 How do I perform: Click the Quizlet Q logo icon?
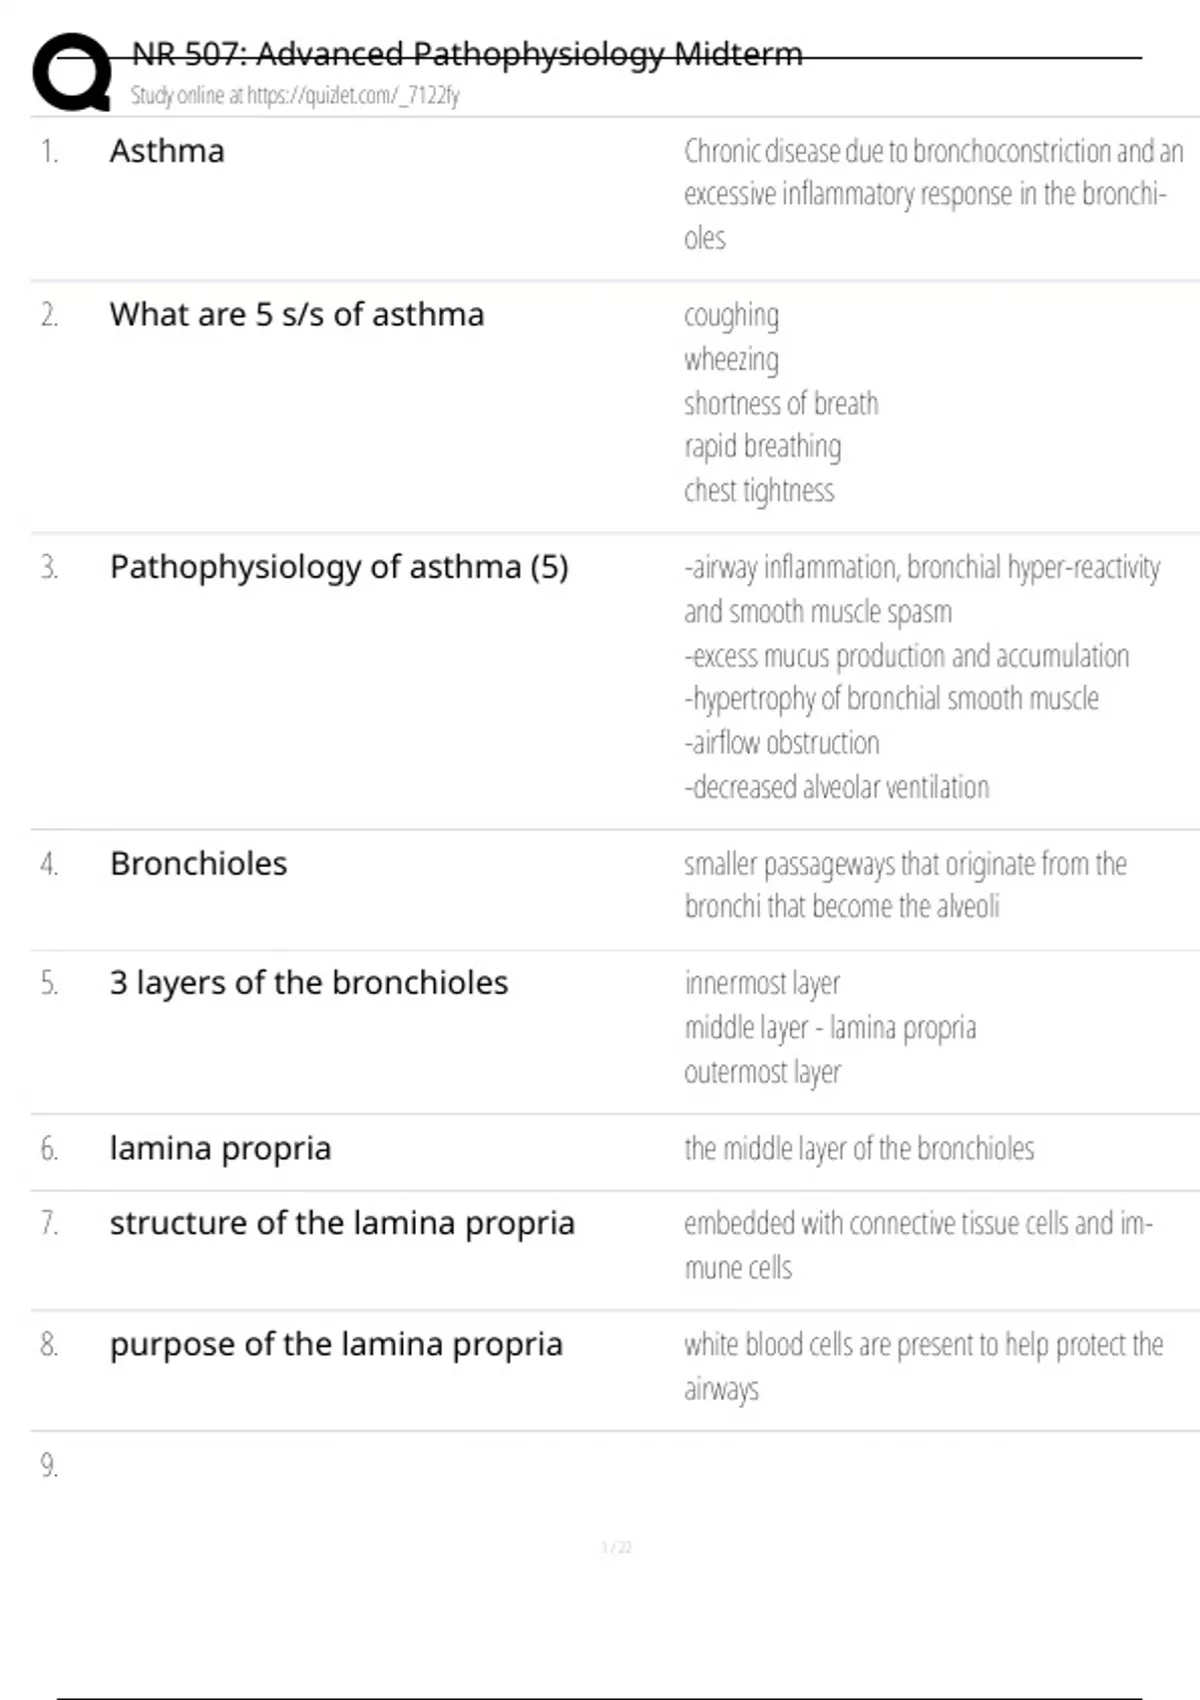tap(72, 72)
